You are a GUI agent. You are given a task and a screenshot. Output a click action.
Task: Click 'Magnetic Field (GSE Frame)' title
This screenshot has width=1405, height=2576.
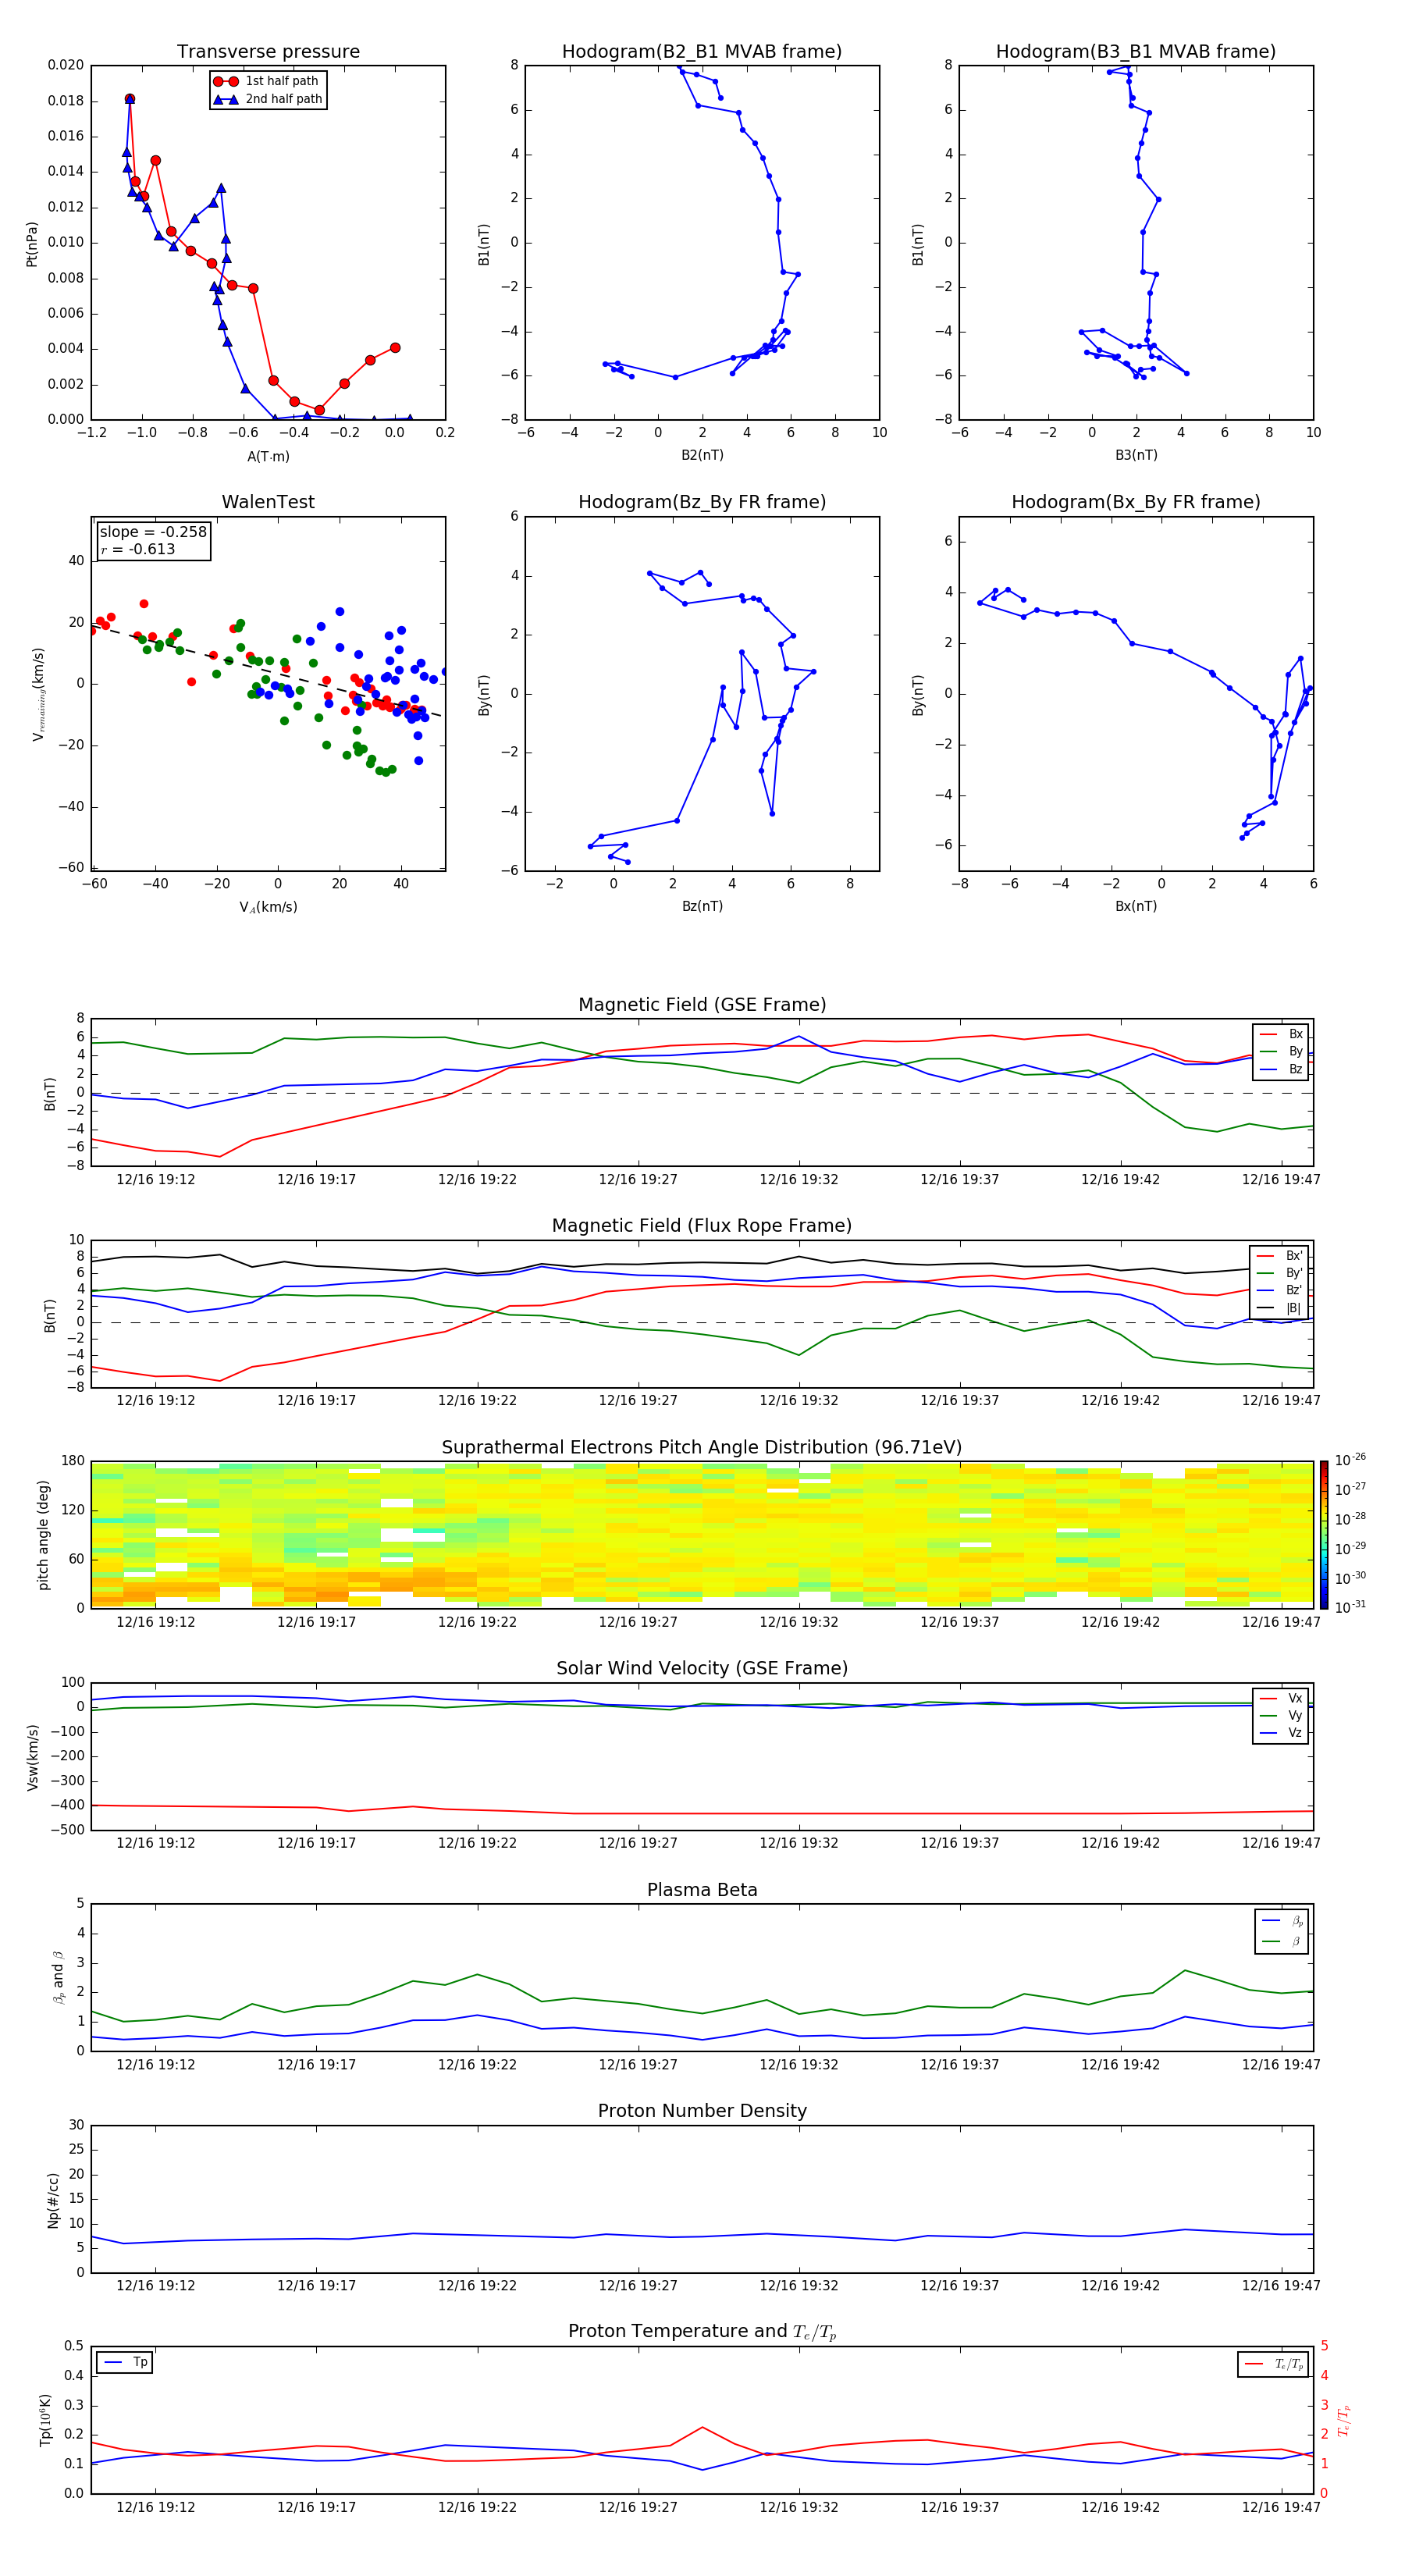[702, 1004]
